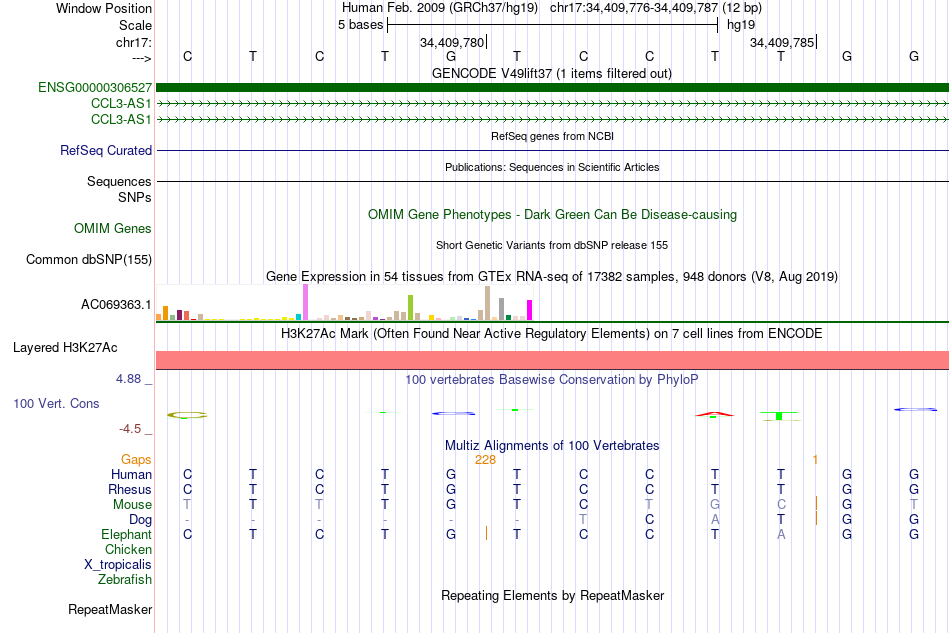Click the GENCODE V49lift37 track title
The image size is (950, 633).
coord(552,73)
